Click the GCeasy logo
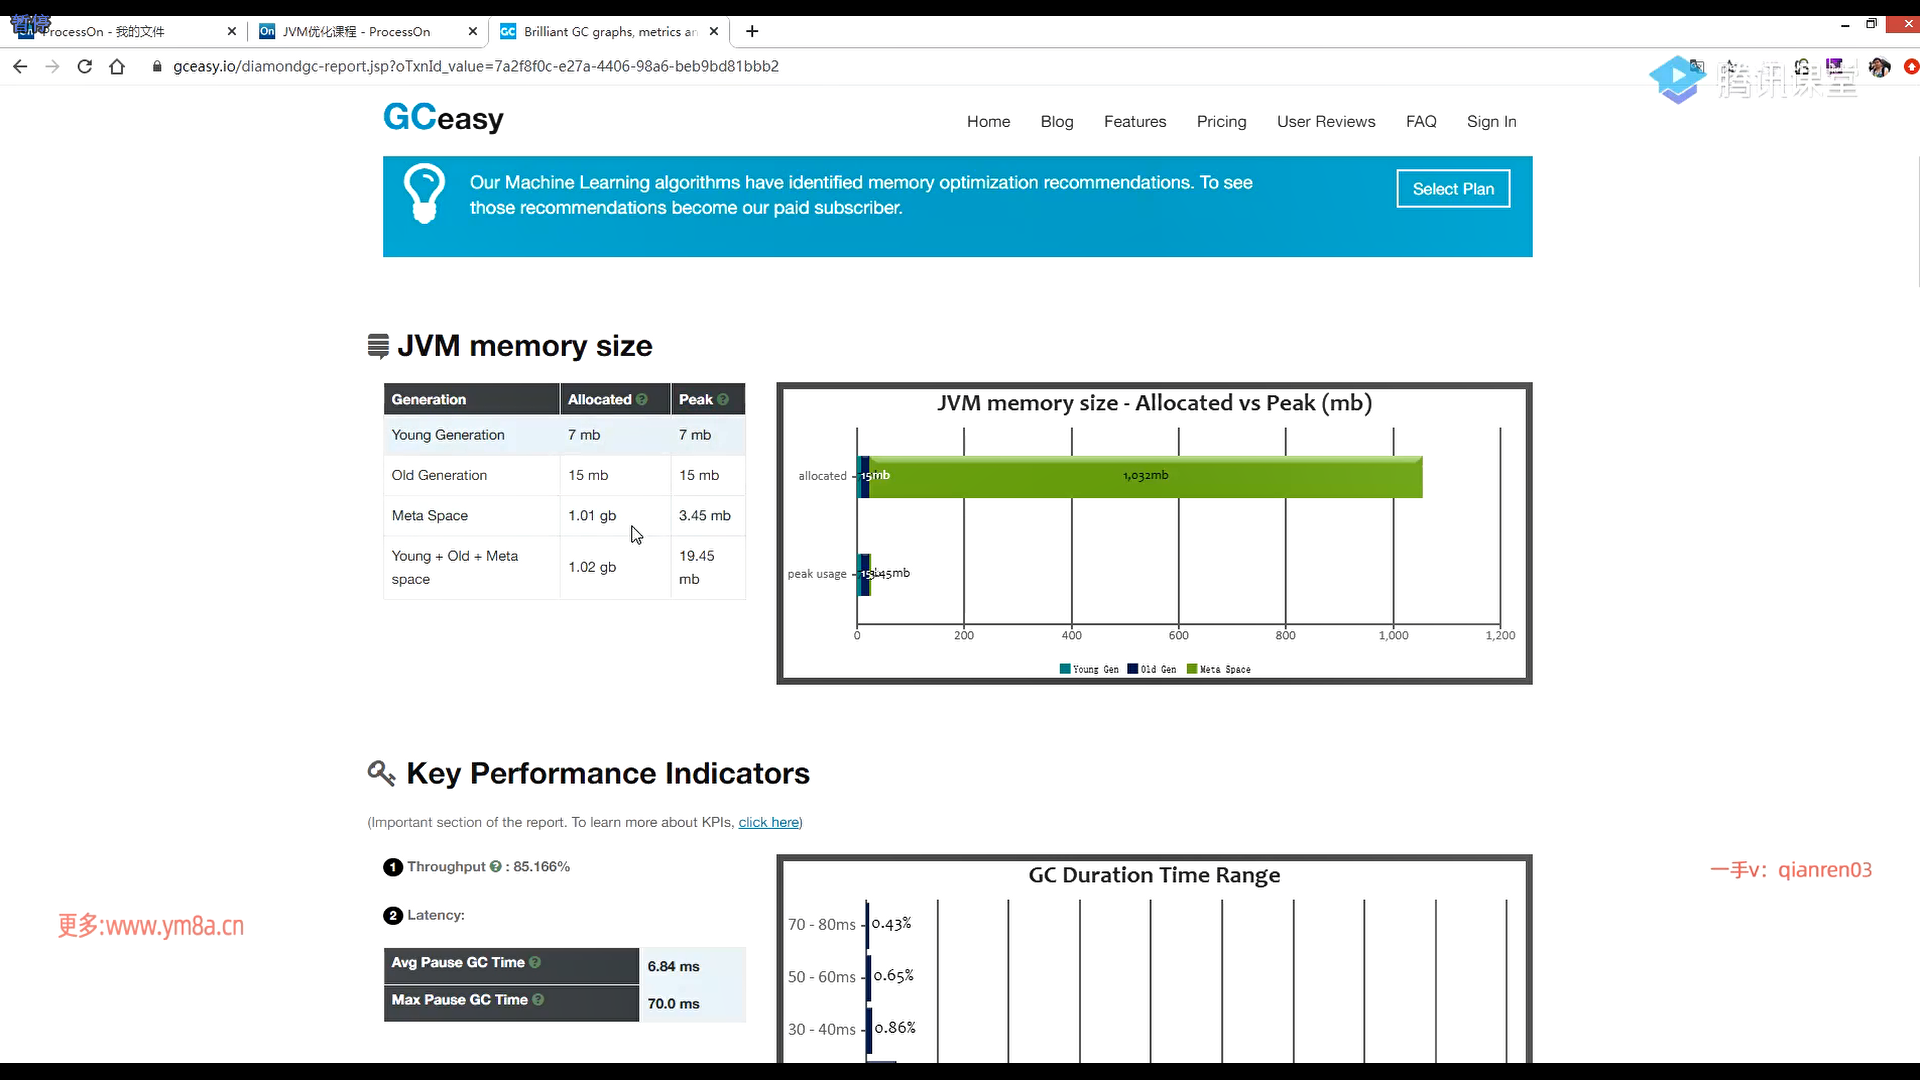 [443, 118]
